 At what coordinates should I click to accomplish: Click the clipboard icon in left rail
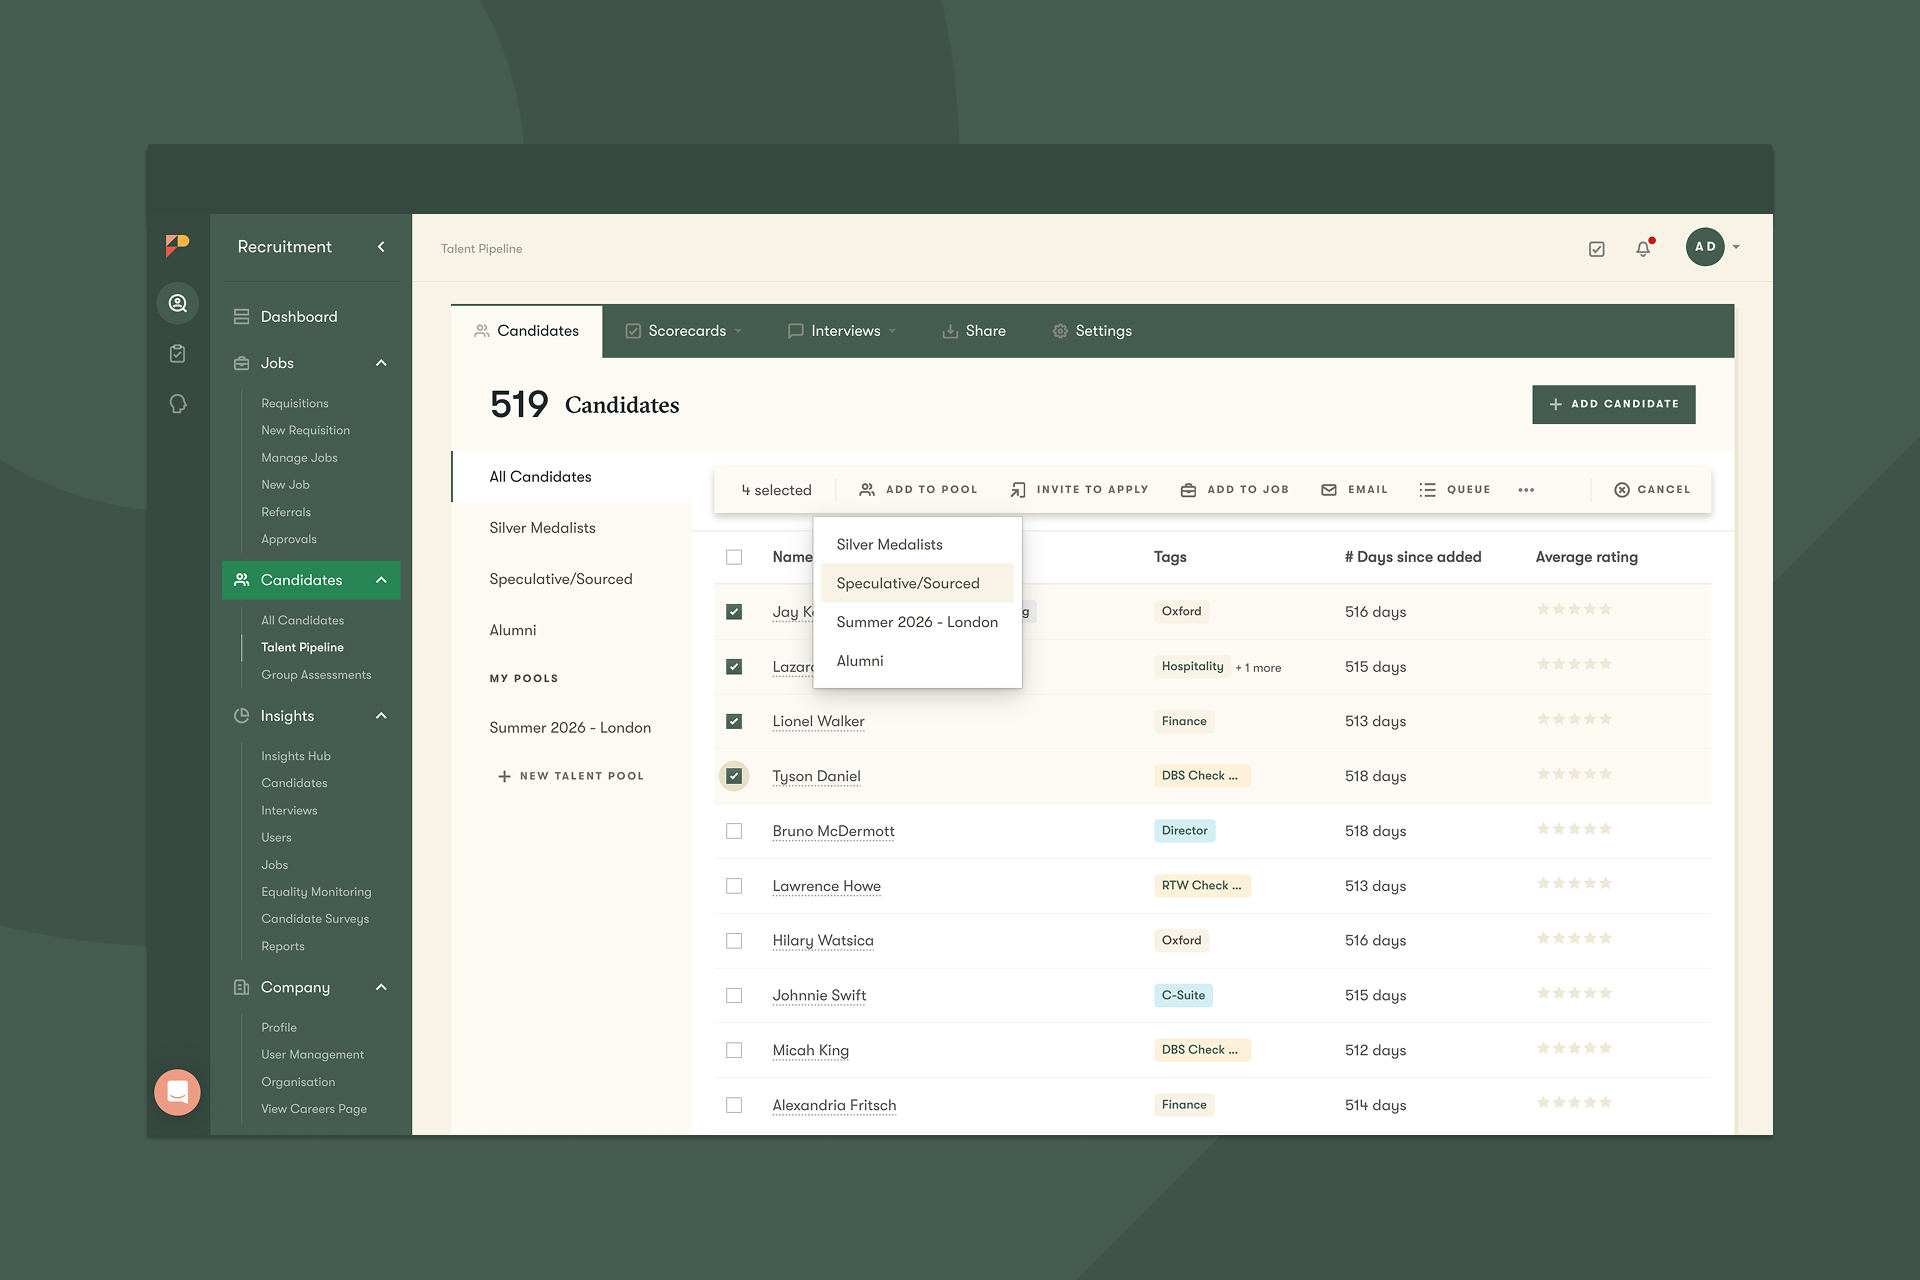tap(178, 353)
